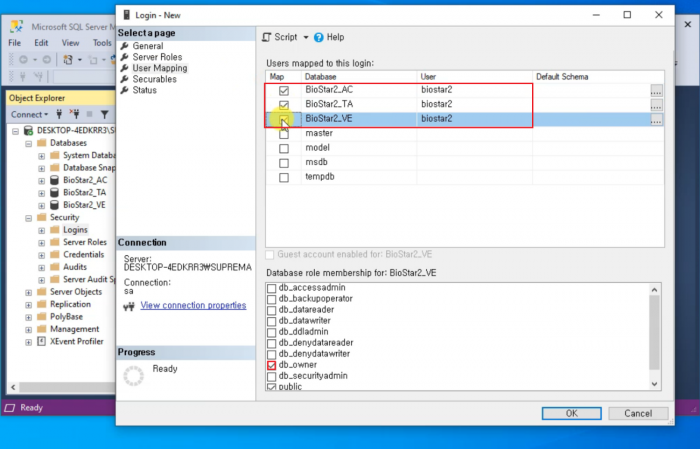Click View connection properties link
The image size is (700, 449).
point(193,305)
